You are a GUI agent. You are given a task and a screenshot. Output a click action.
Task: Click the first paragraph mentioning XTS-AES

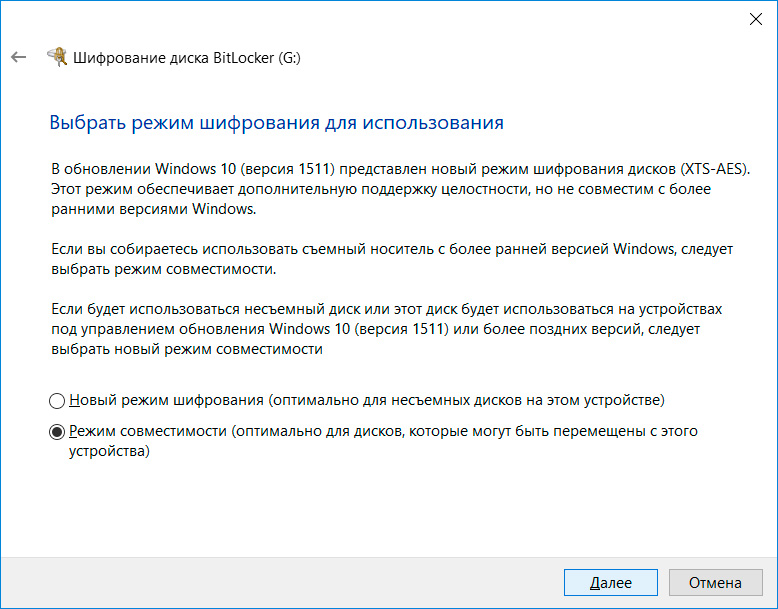point(399,189)
